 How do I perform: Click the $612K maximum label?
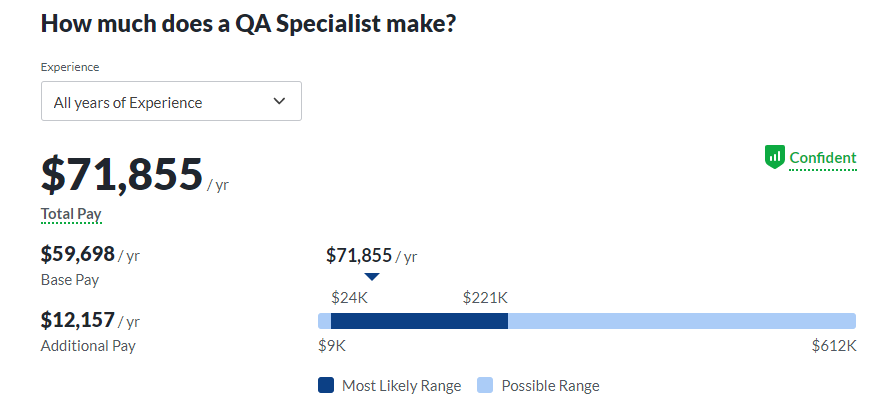click(834, 346)
